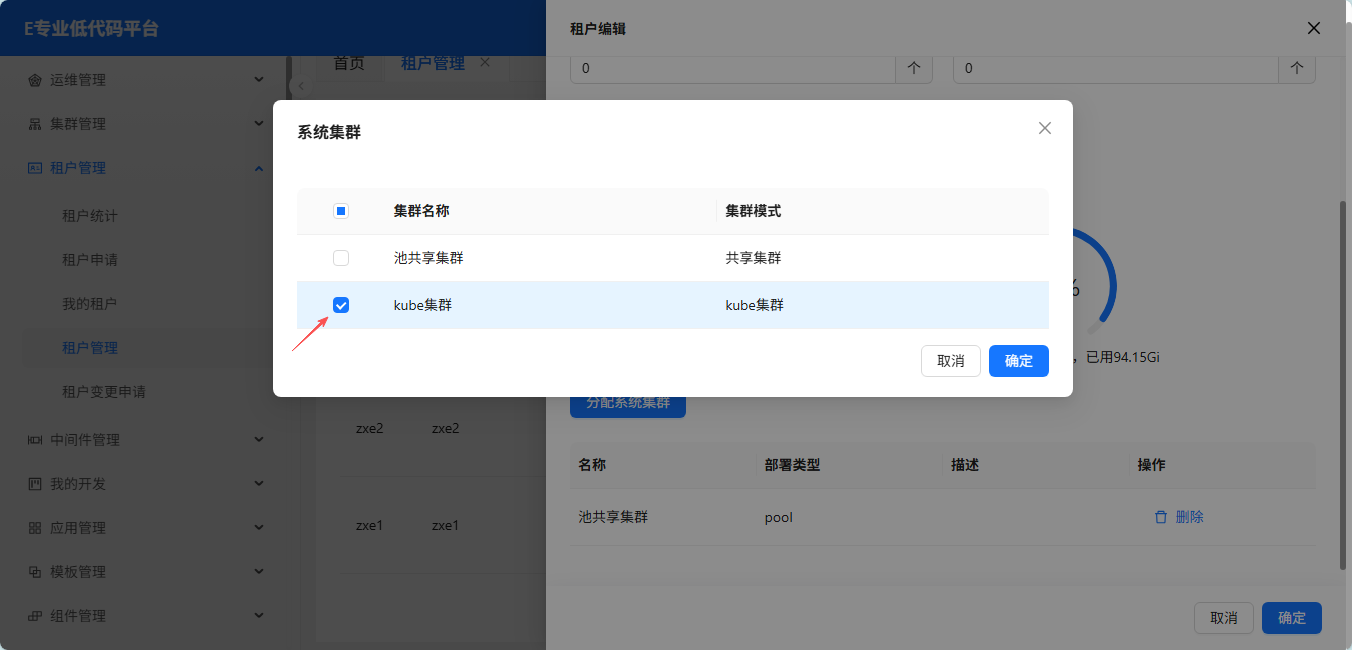Click the 我的开发 sidebar icon

point(35,484)
